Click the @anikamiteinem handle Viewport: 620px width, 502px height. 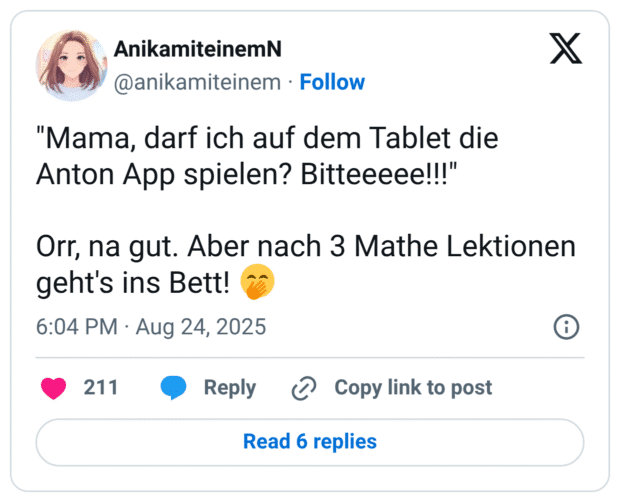(x=198, y=82)
